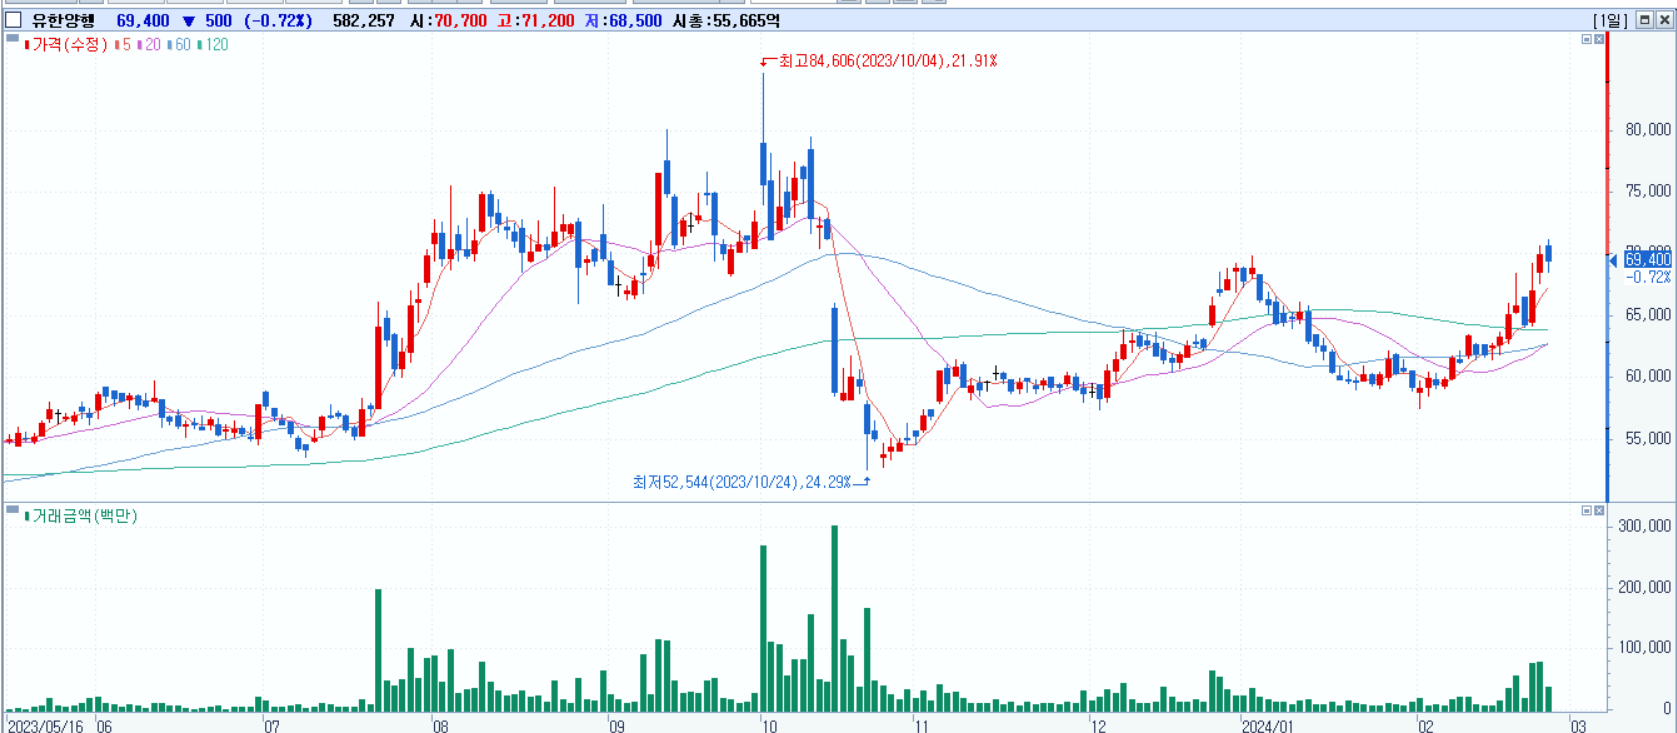This screenshot has width=1677, height=733.
Task: Click the 80,000 price axis label
Action: (1648, 130)
